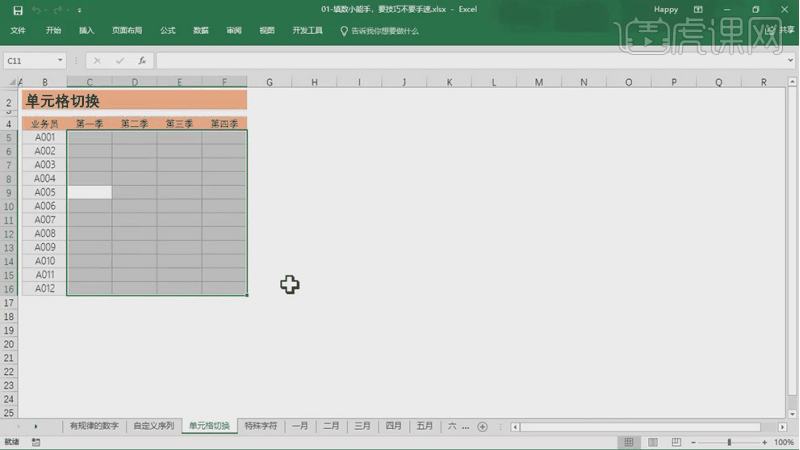Open the Customize Quick Access Toolbar dropdown
This screenshot has height=450, width=800.
(x=79, y=10)
